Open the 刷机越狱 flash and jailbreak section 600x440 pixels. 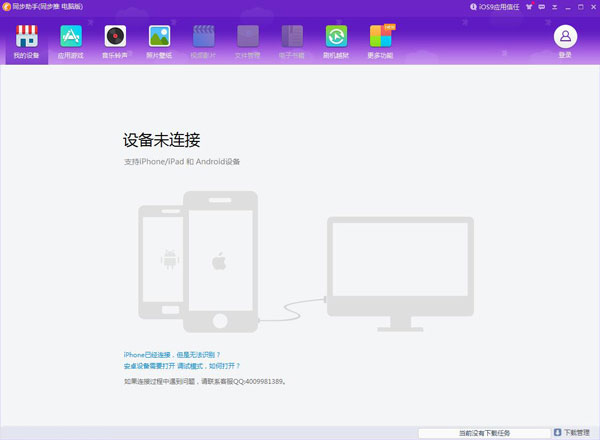[336, 42]
